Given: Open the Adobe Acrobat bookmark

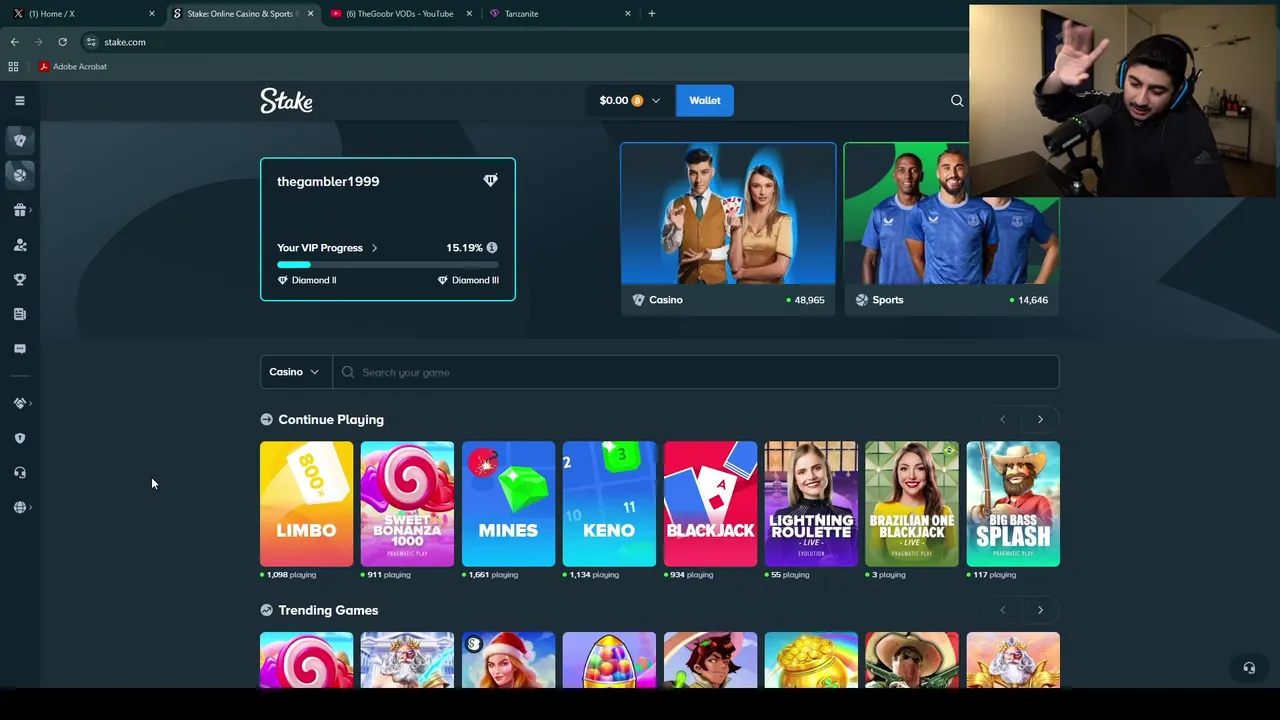Looking at the screenshot, I should (x=72, y=67).
